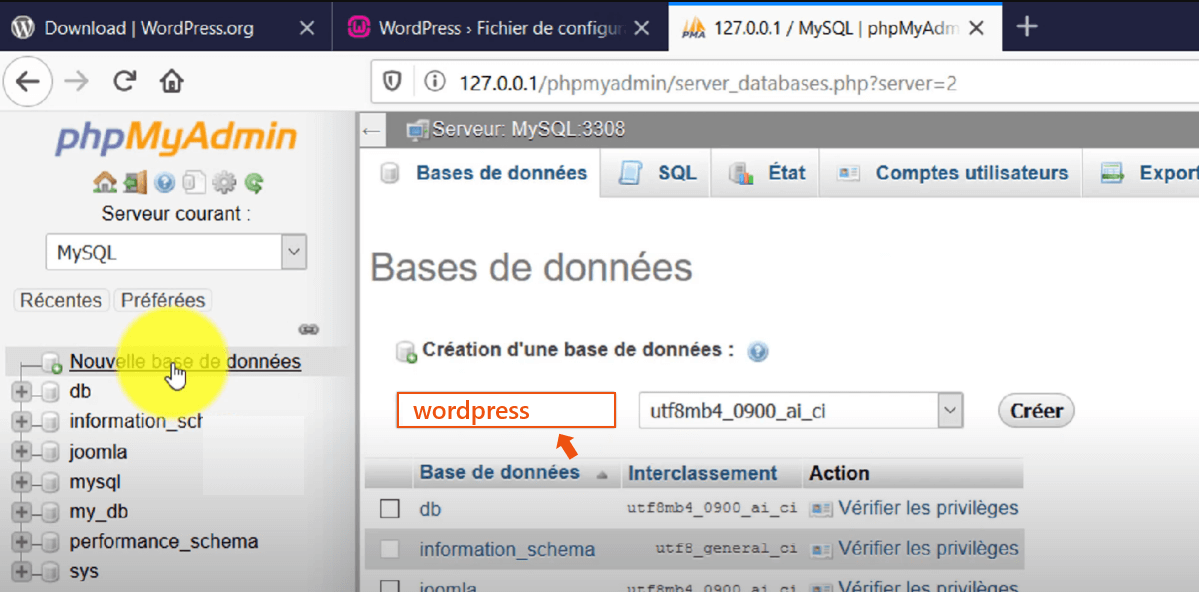Open information_schema link in table
Viewport: 1199px width, 592px height.
(507, 549)
